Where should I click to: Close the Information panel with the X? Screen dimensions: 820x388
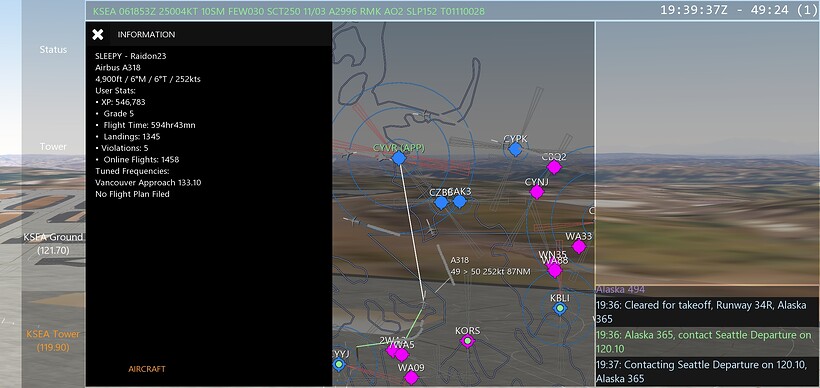(x=98, y=35)
